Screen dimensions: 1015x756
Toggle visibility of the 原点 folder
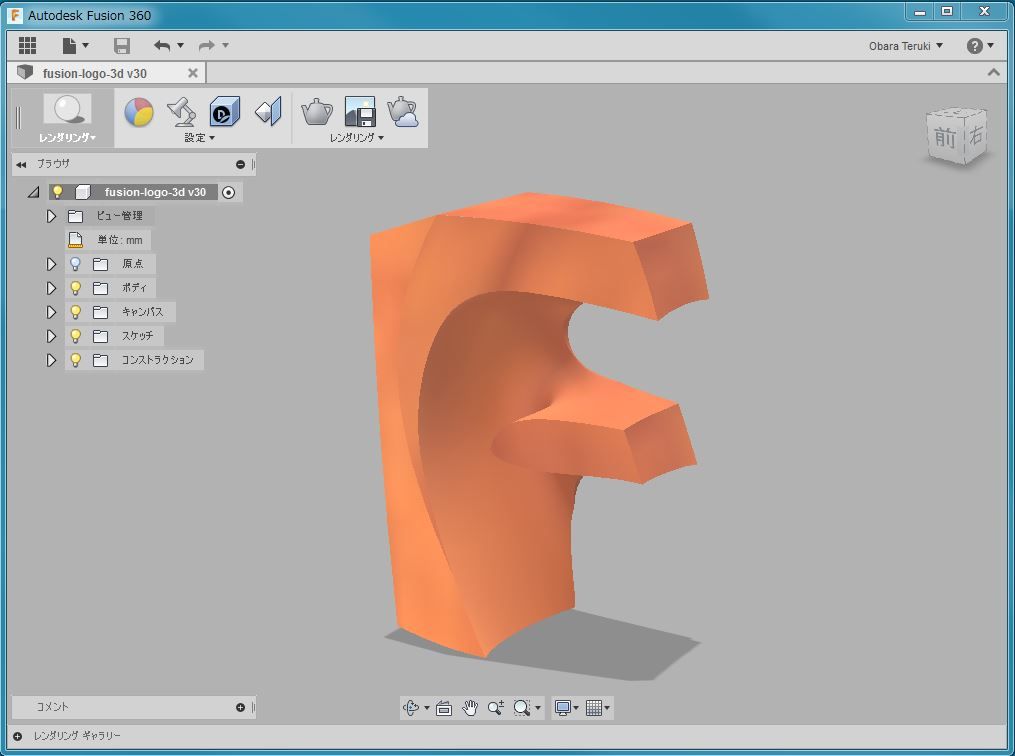point(76,263)
